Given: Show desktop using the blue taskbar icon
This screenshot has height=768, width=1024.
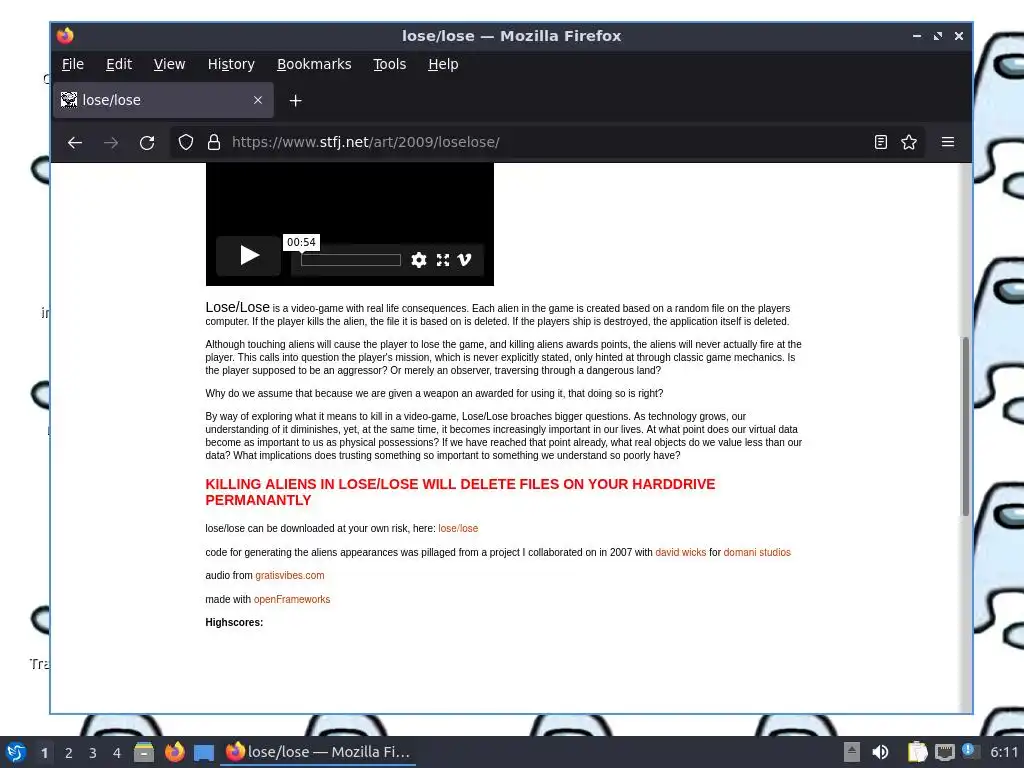Looking at the screenshot, I should point(204,753).
